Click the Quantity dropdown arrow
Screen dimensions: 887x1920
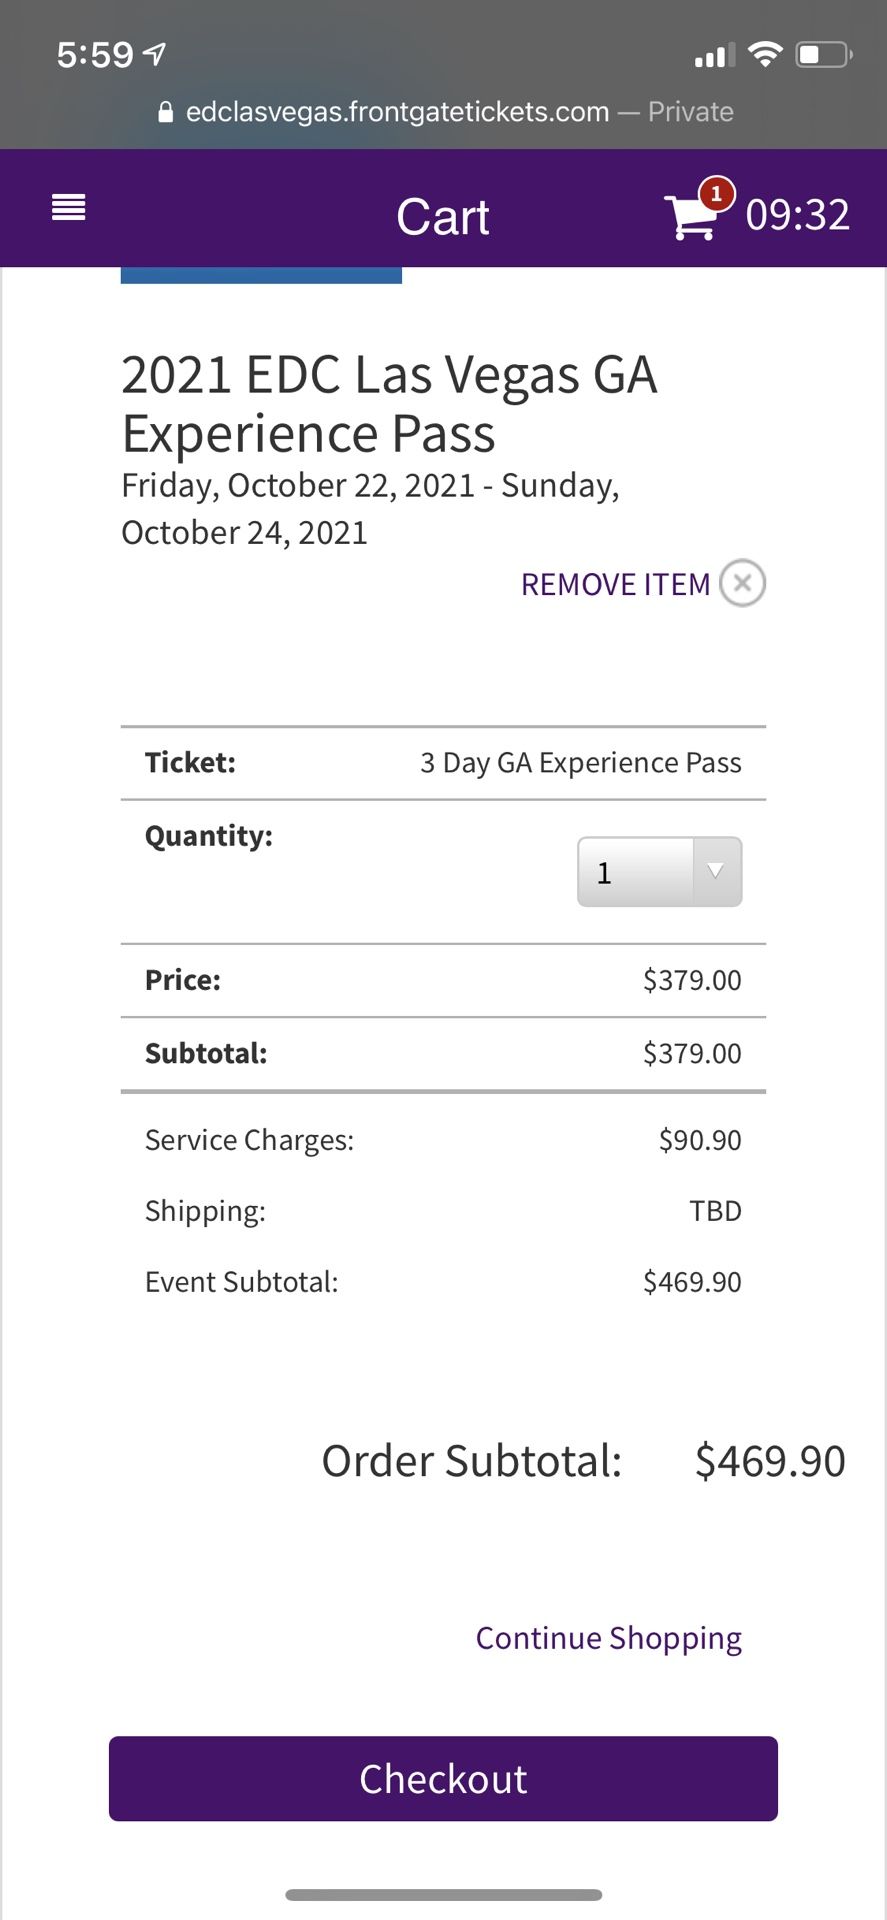click(716, 872)
